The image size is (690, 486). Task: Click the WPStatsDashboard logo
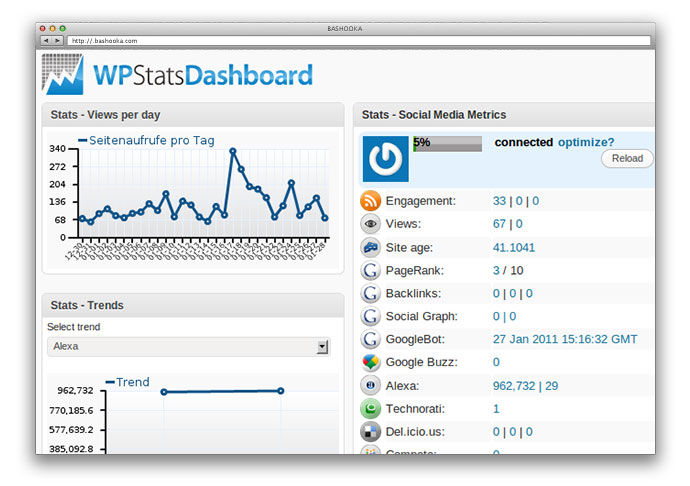[x=177, y=74]
